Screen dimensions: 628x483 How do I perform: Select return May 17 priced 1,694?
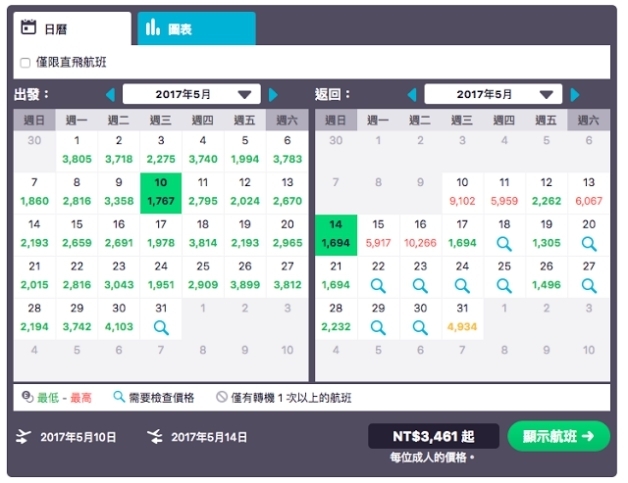click(462, 235)
